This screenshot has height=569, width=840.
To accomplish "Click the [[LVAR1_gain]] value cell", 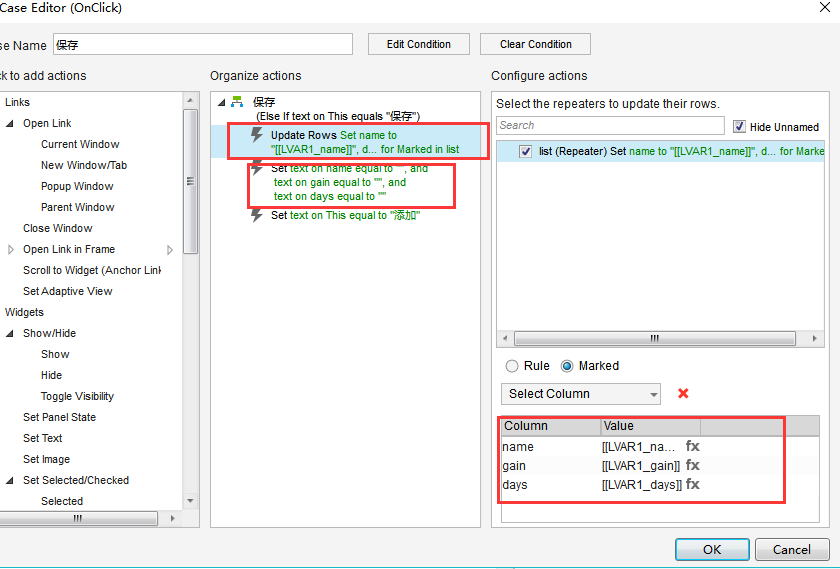I will point(641,466).
